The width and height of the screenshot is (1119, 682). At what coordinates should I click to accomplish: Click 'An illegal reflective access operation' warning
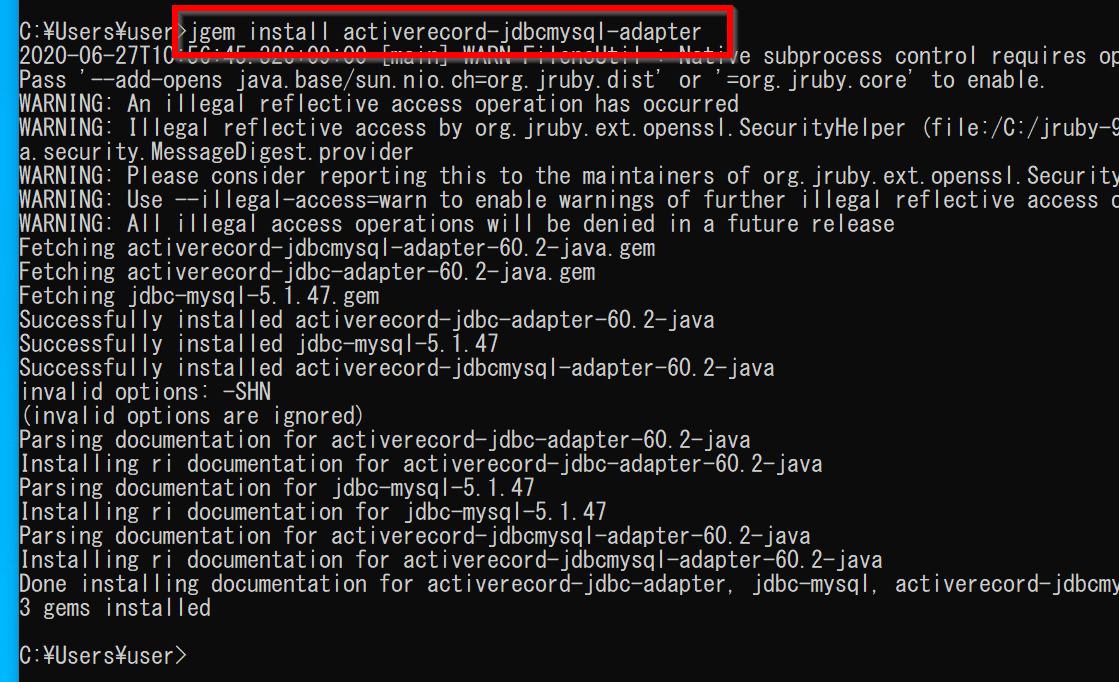pos(379,104)
